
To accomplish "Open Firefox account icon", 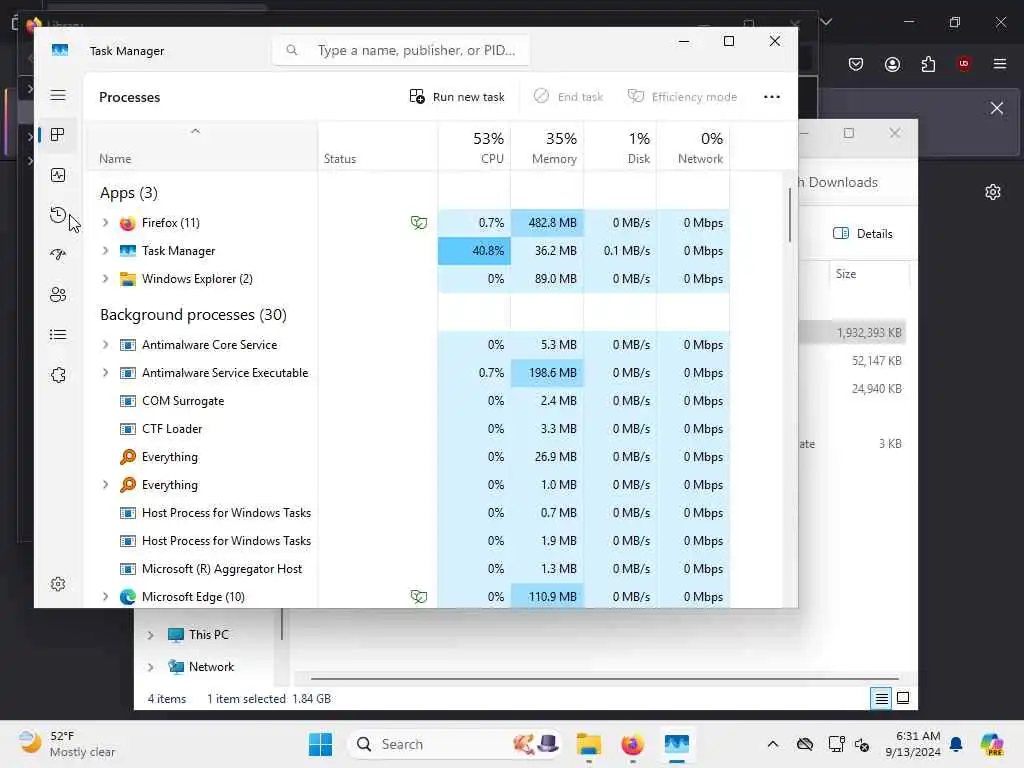I will coord(892,64).
